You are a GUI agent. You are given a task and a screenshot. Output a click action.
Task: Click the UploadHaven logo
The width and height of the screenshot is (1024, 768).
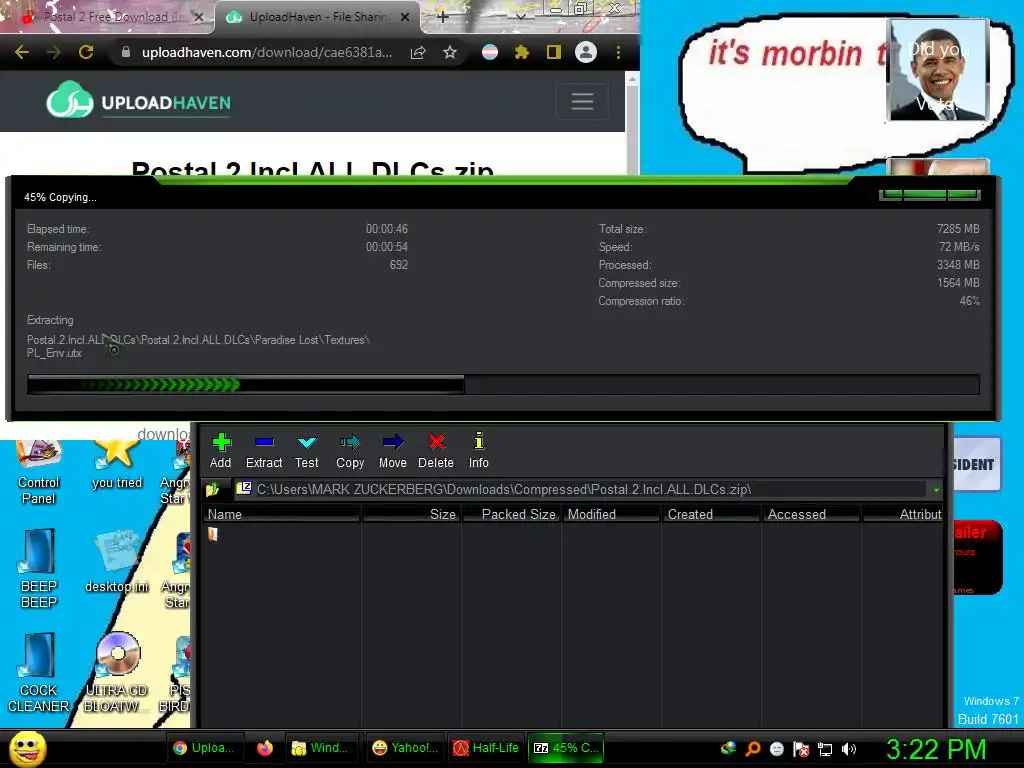coord(138,100)
